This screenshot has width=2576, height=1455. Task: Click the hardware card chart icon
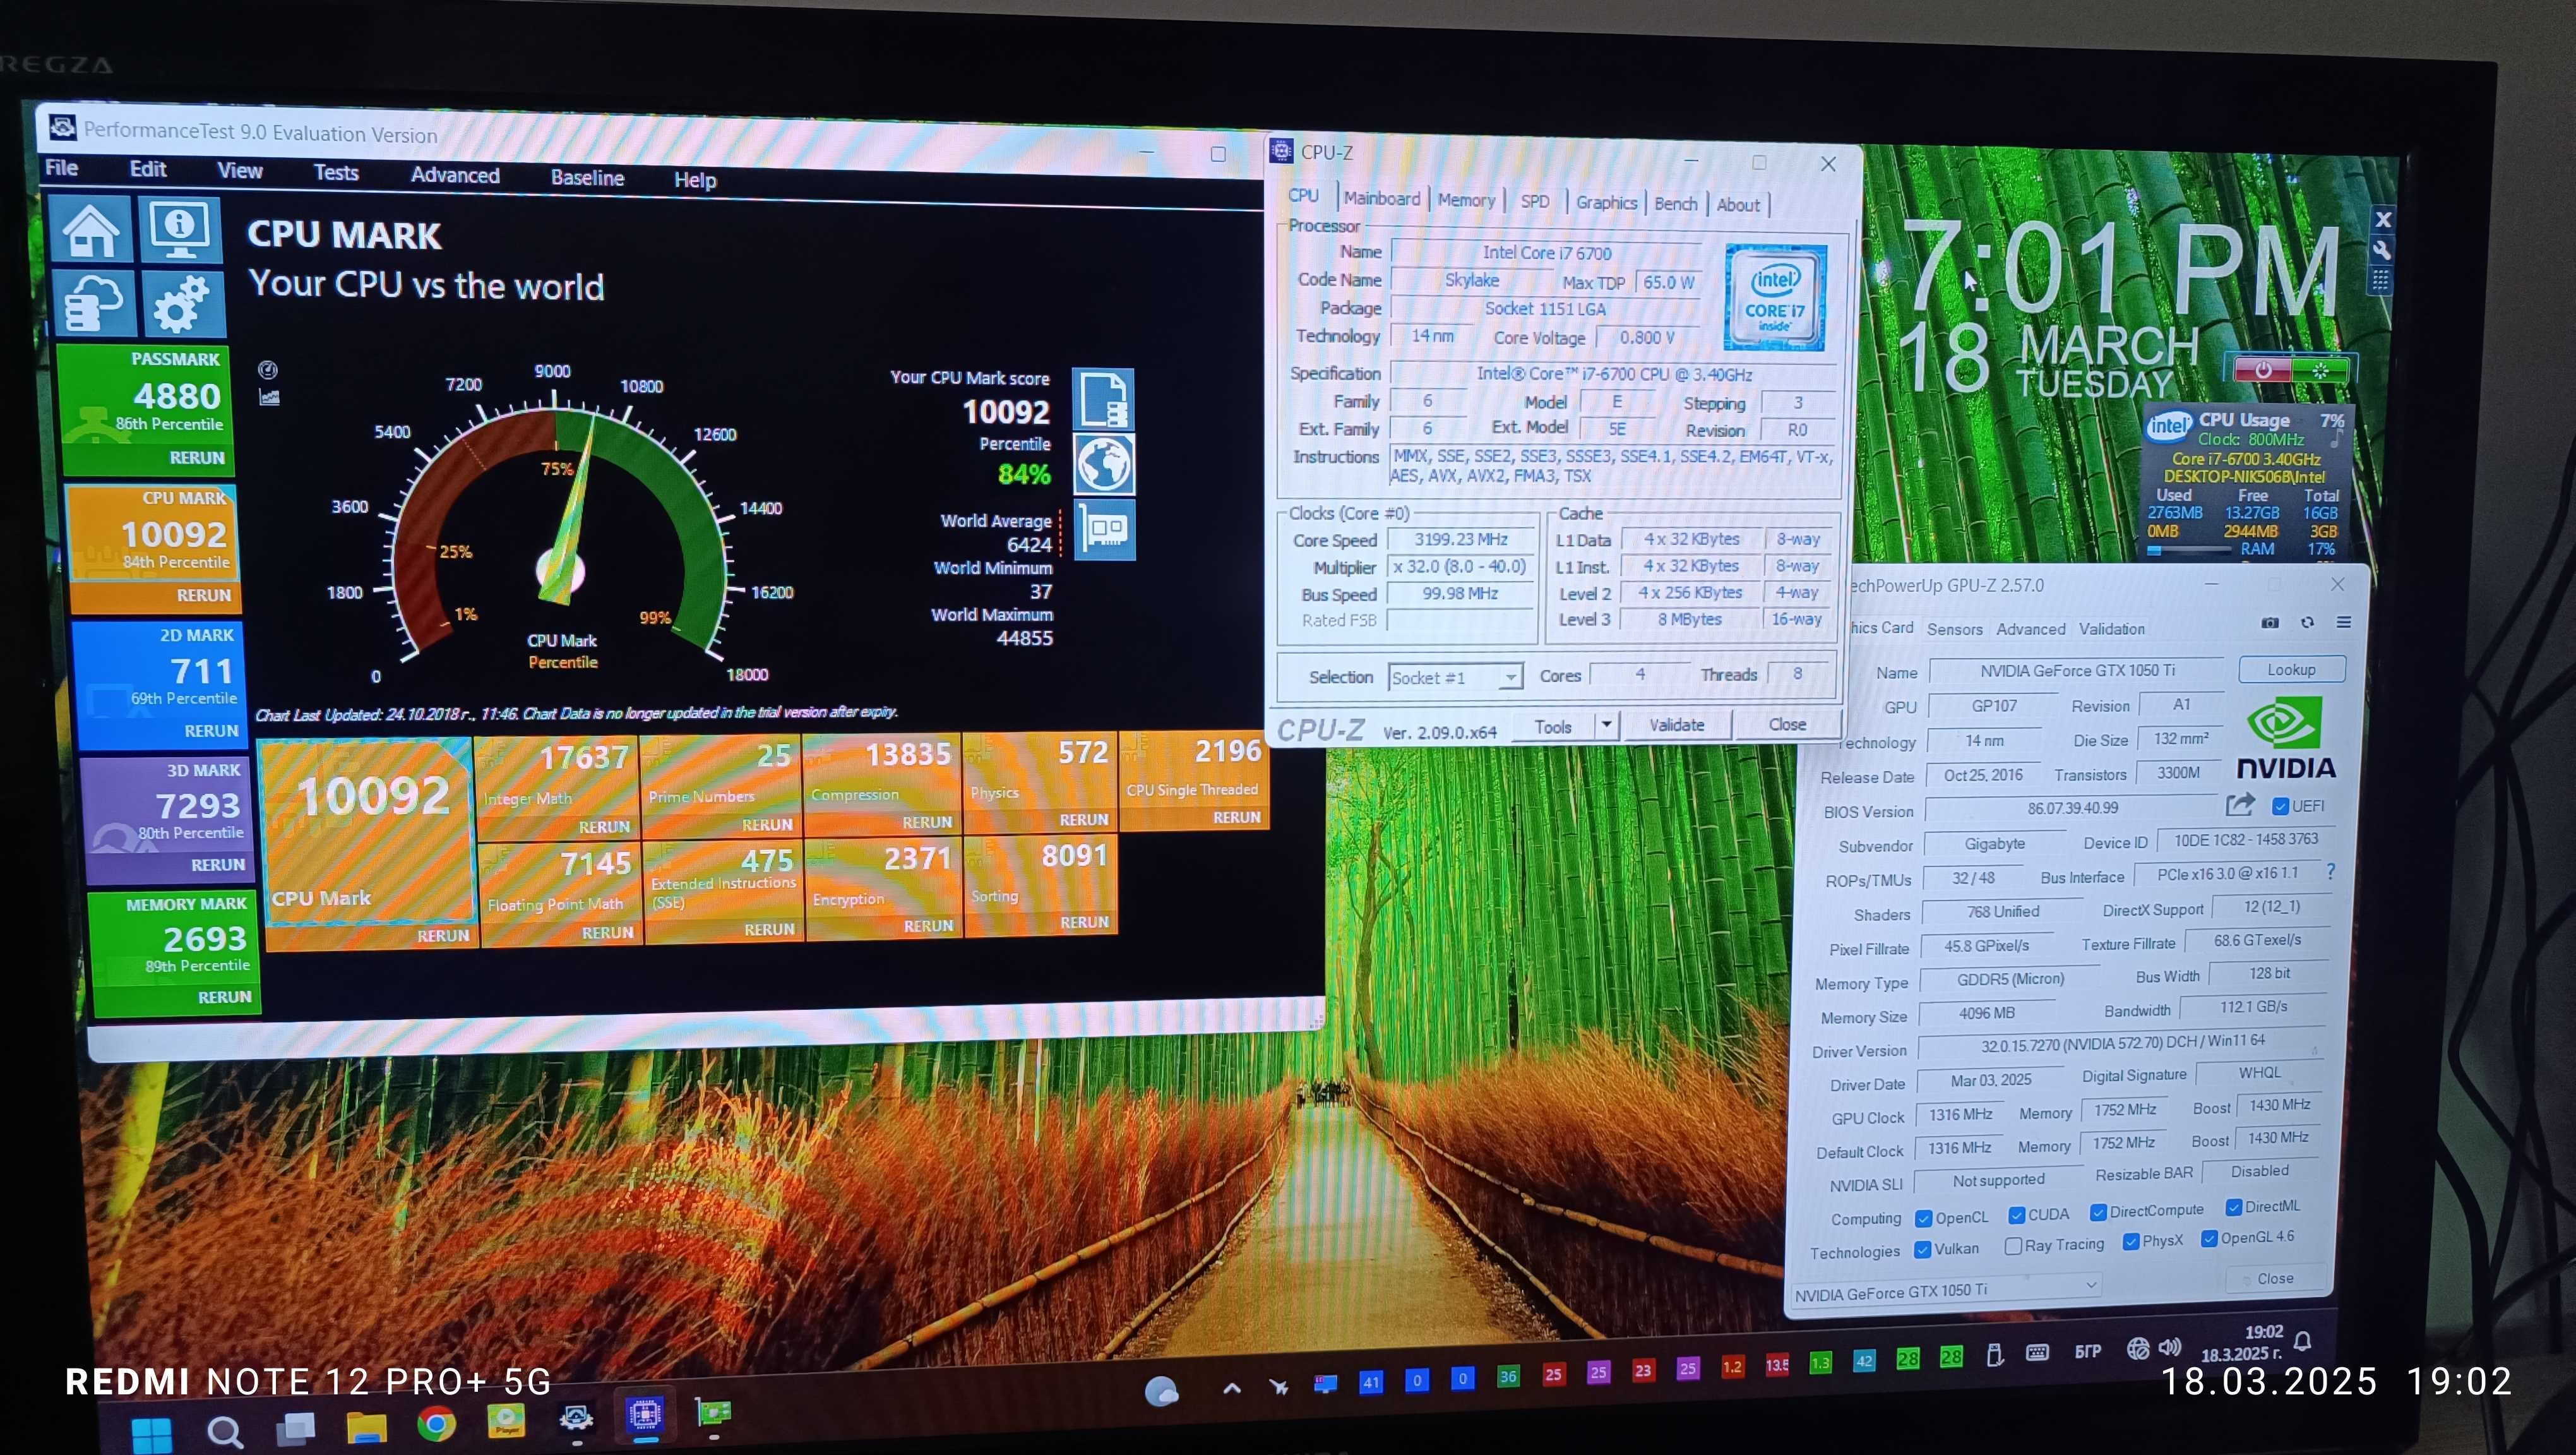(1105, 529)
